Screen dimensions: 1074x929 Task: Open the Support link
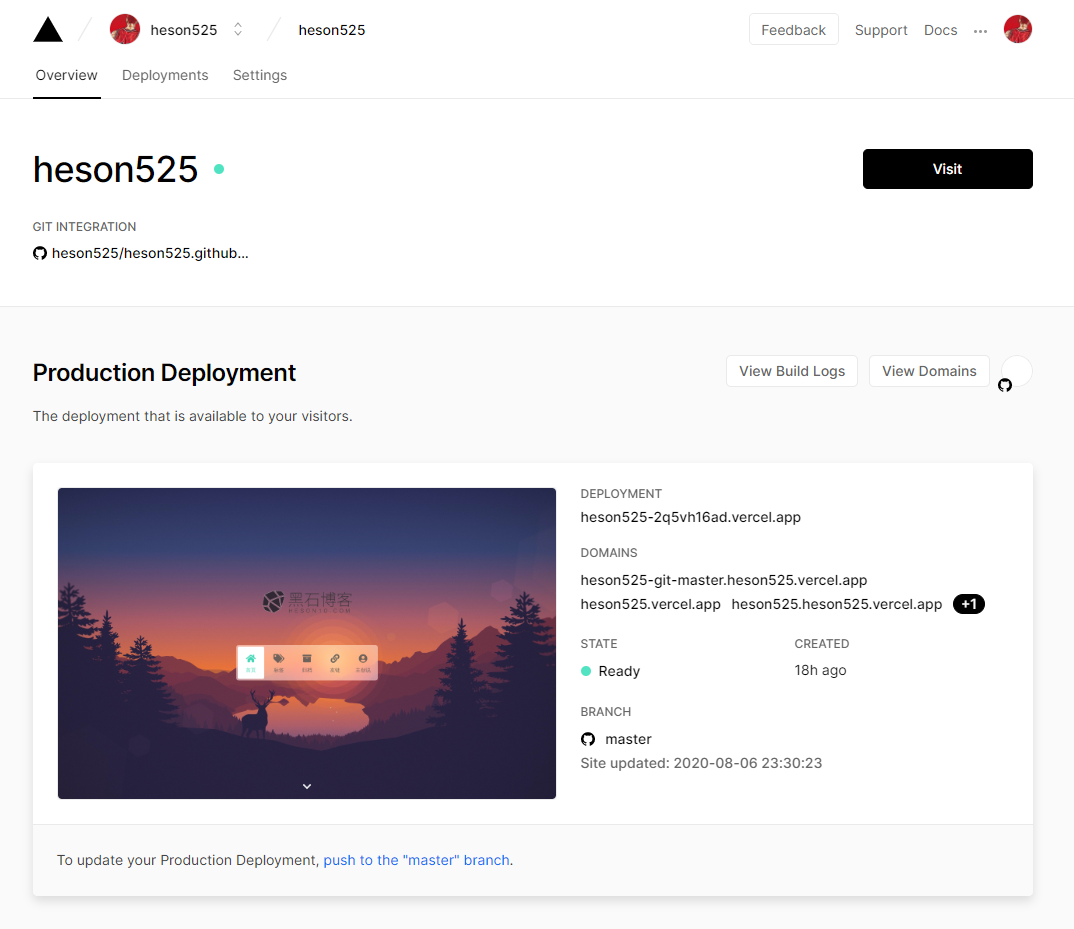click(x=881, y=30)
